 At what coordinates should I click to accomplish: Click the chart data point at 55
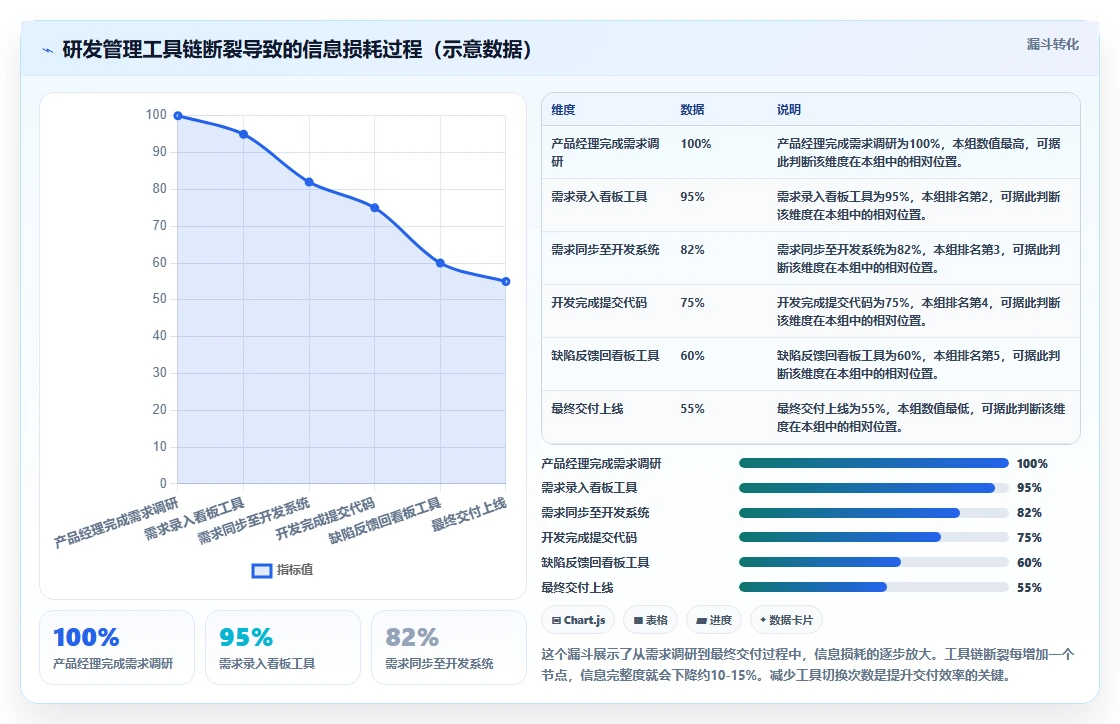506,281
